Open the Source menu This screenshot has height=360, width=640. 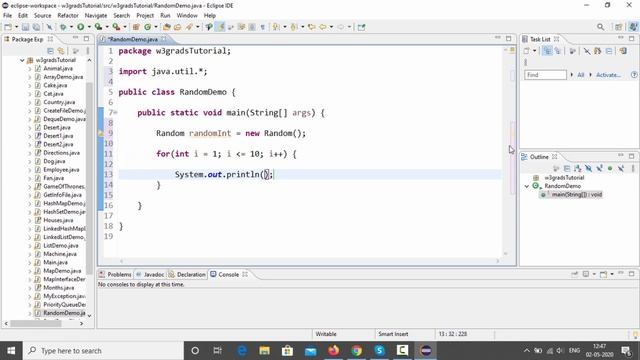pyautogui.click(x=42, y=16)
